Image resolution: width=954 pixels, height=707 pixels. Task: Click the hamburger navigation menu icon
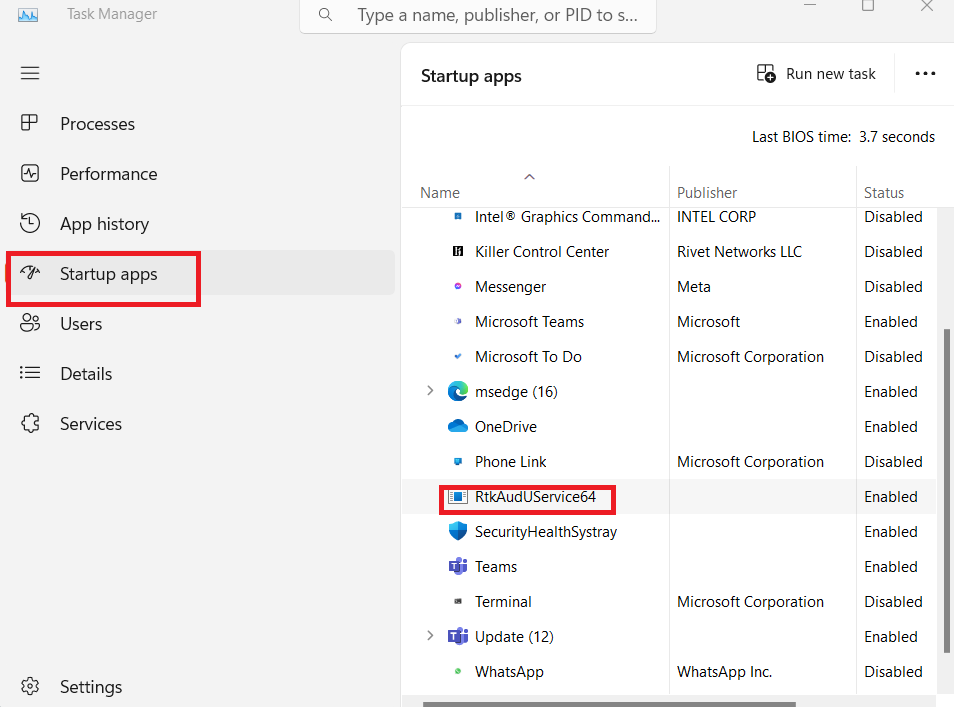[x=30, y=73]
